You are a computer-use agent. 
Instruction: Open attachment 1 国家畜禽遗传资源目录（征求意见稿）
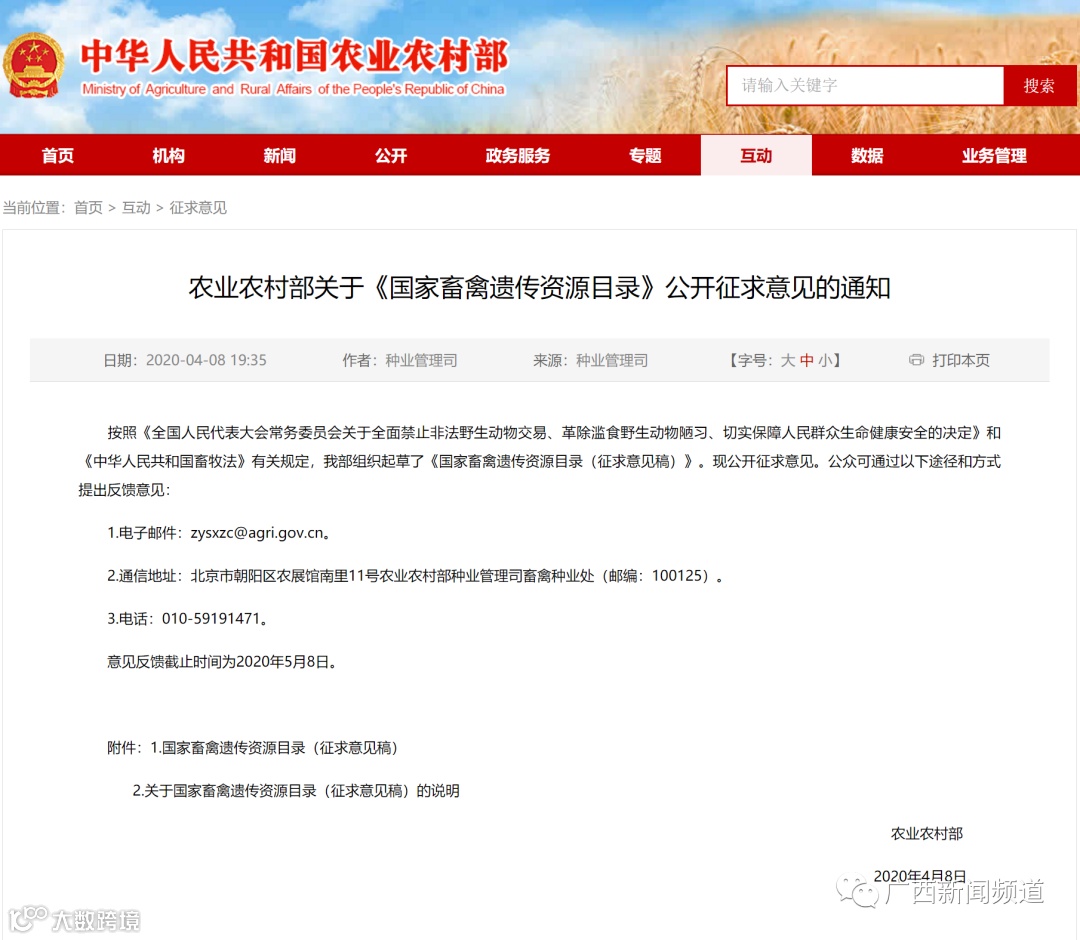pyautogui.click(x=274, y=748)
